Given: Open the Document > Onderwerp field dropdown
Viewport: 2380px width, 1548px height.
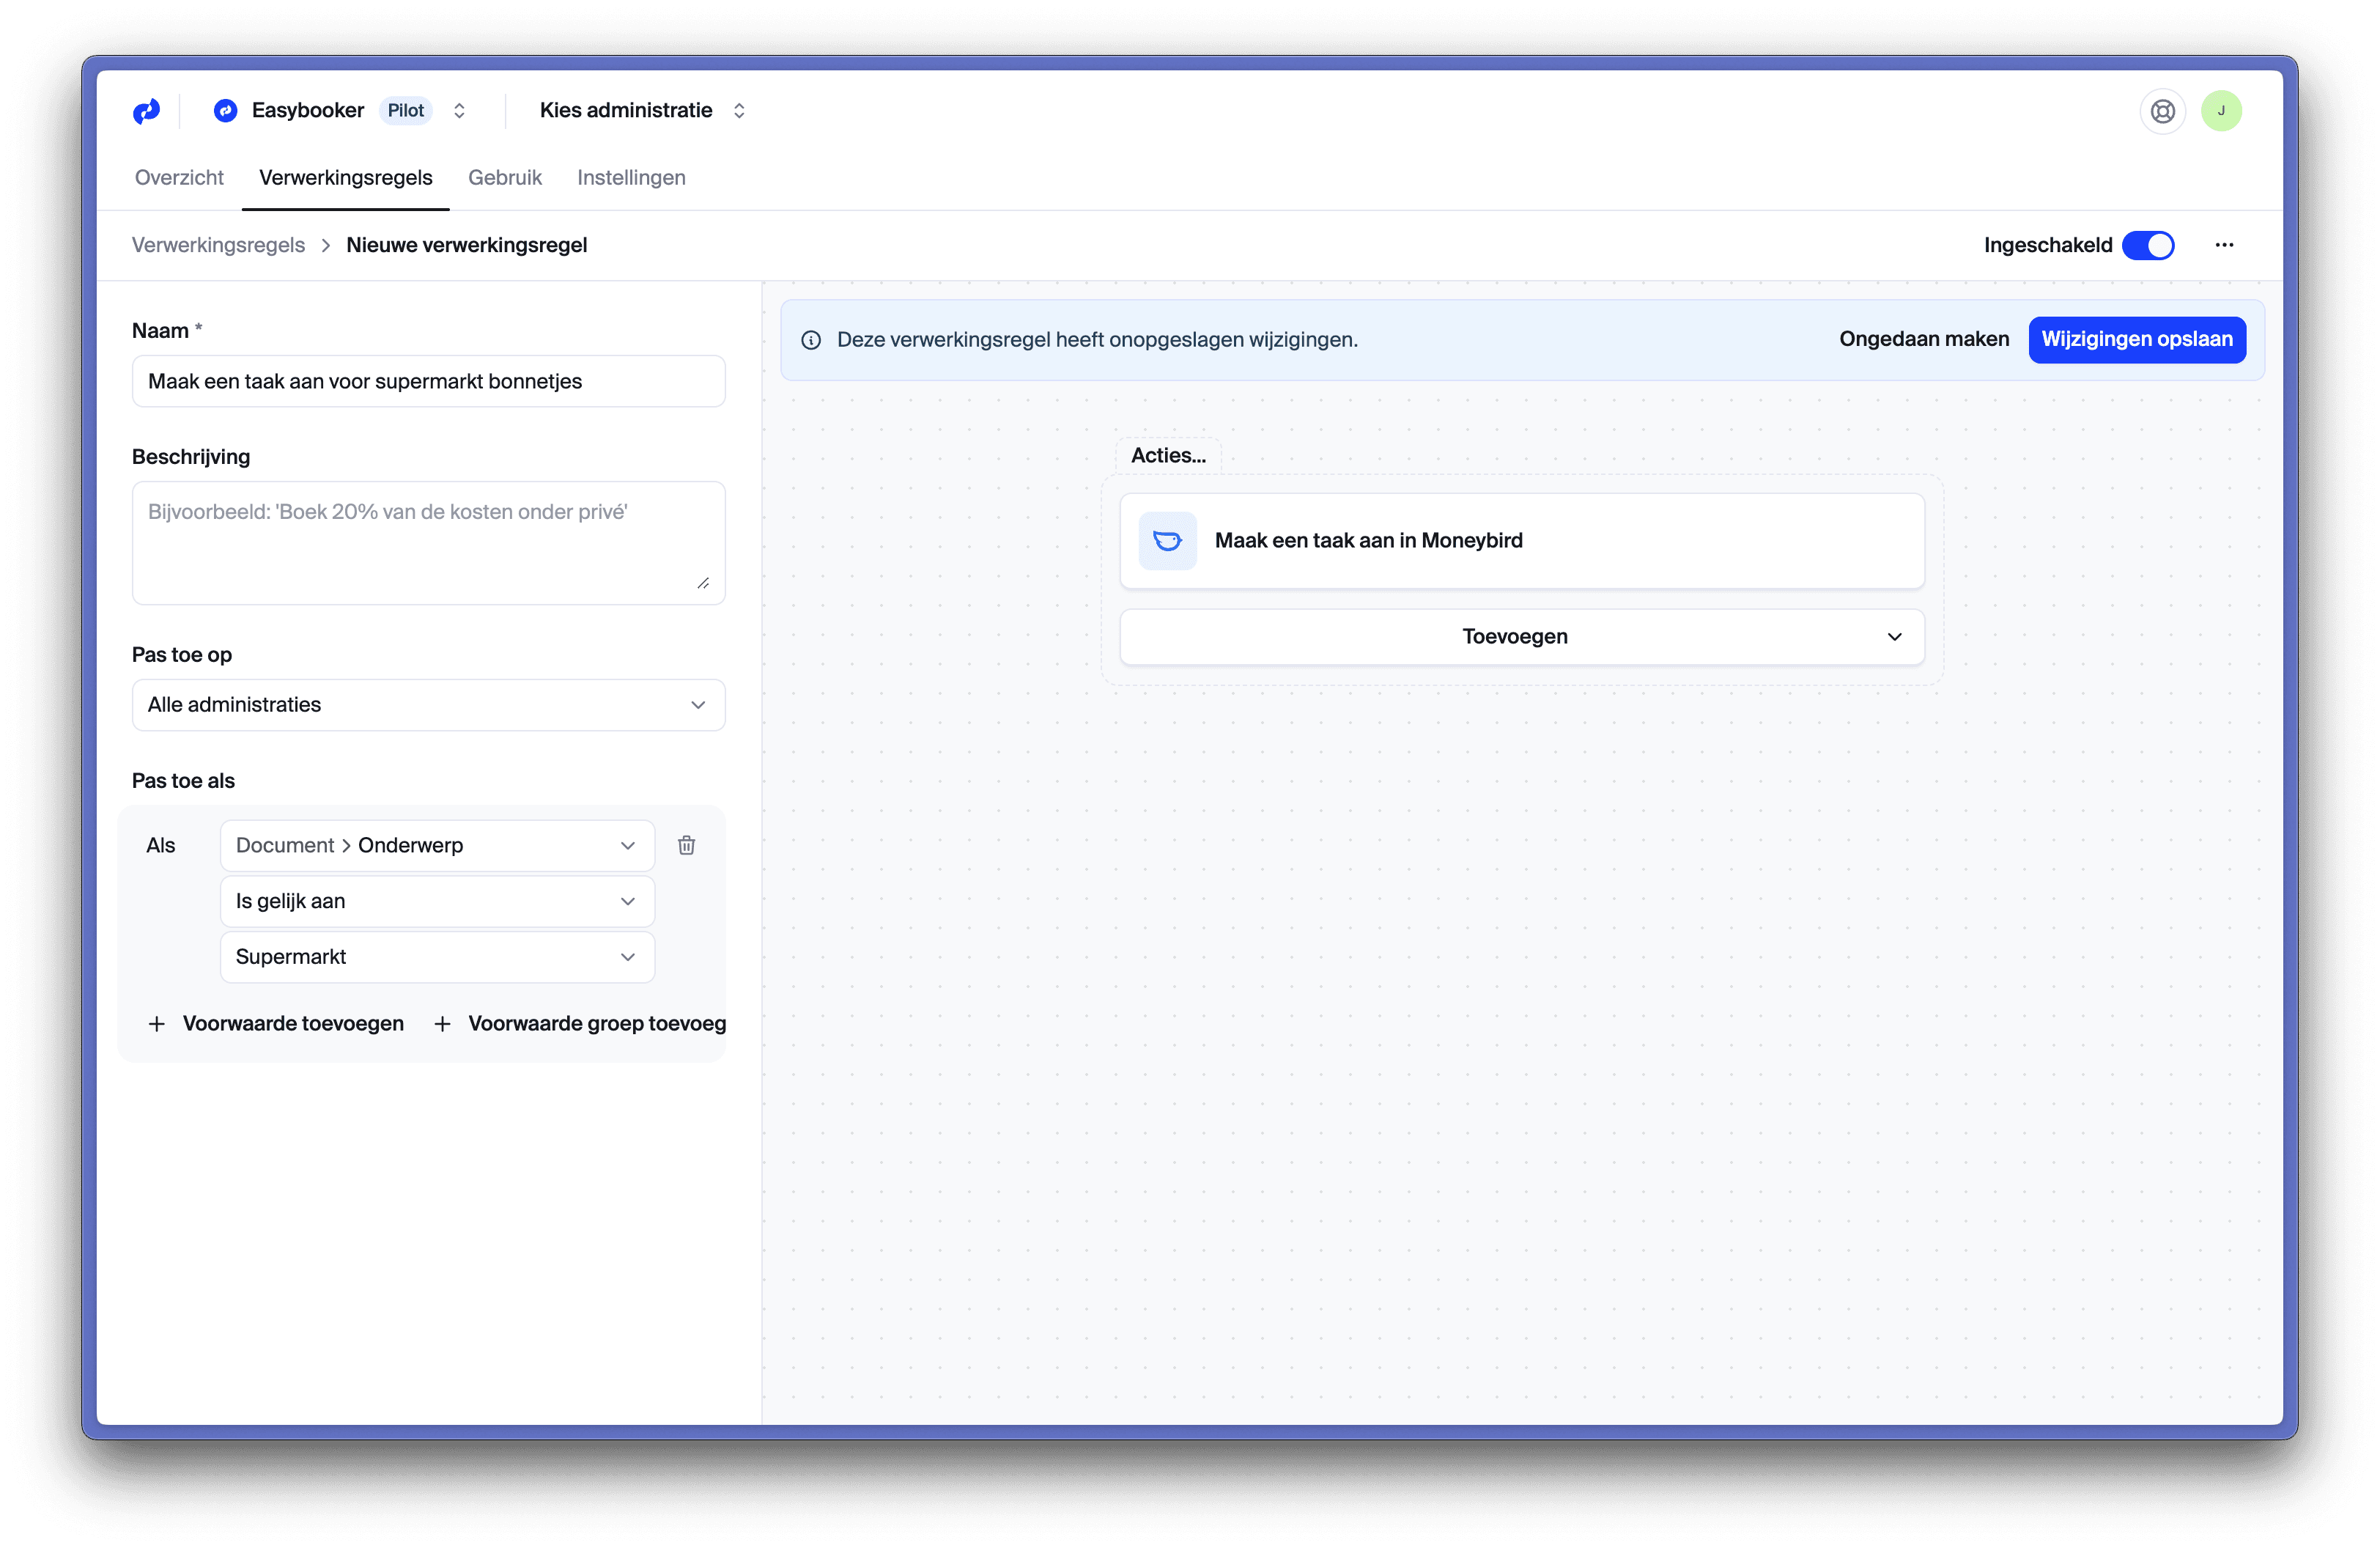Looking at the screenshot, I should coord(436,846).
